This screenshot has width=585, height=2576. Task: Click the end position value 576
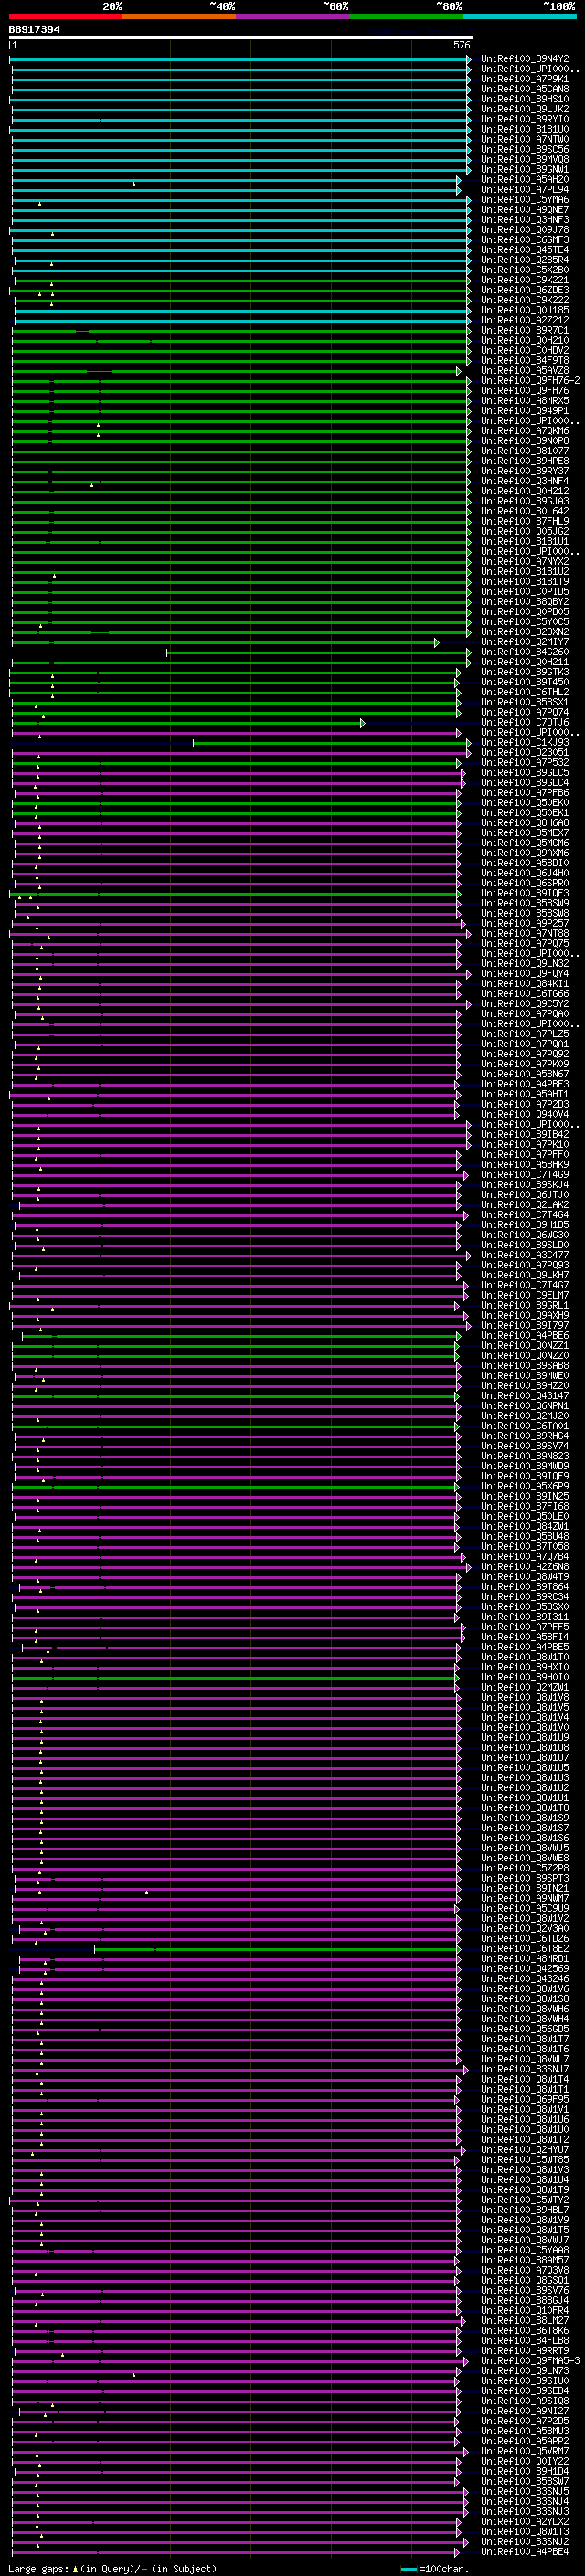(462, 45)
